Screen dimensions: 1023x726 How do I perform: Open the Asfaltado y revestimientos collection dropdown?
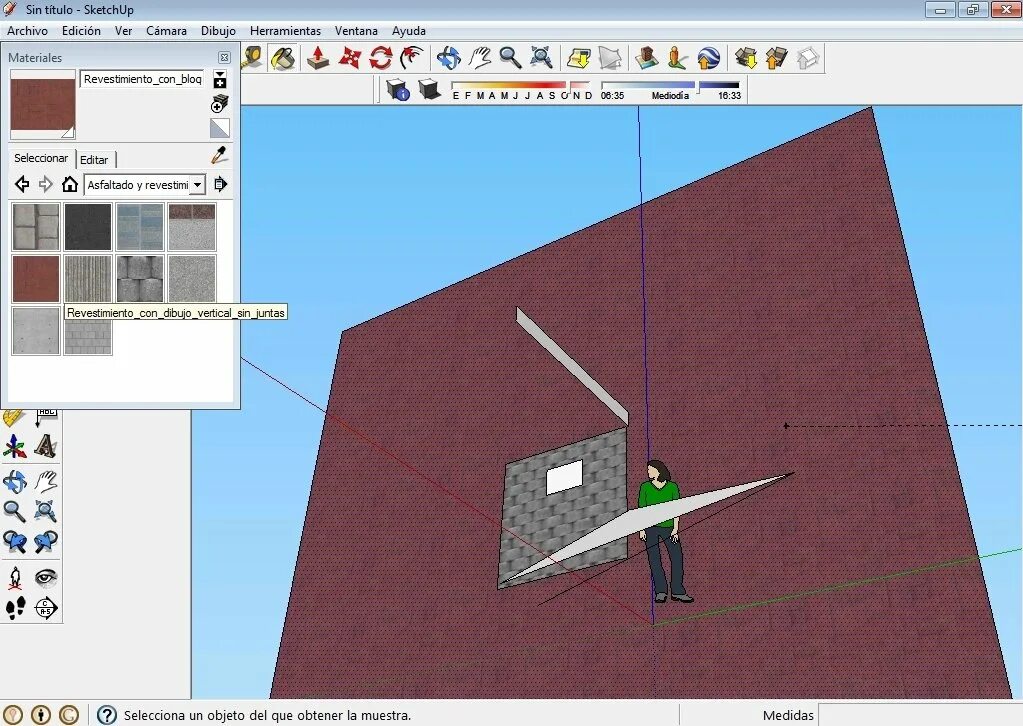click(197, 185)
